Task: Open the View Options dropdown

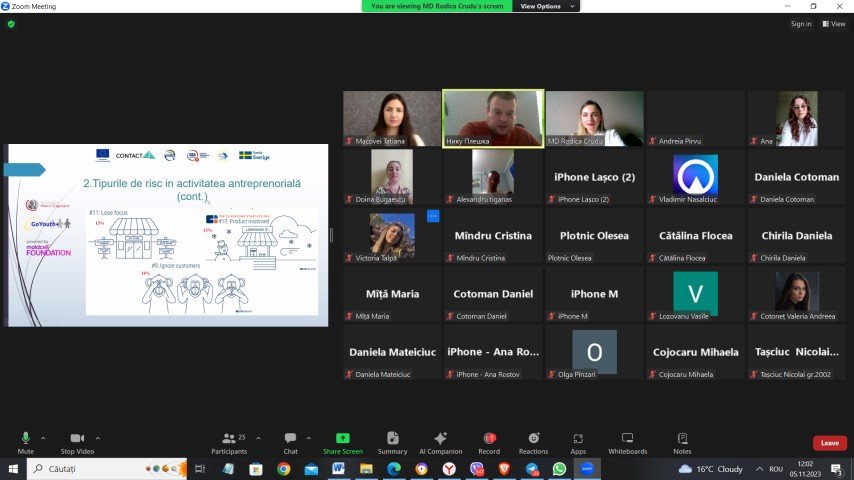Action: (546, 6)
